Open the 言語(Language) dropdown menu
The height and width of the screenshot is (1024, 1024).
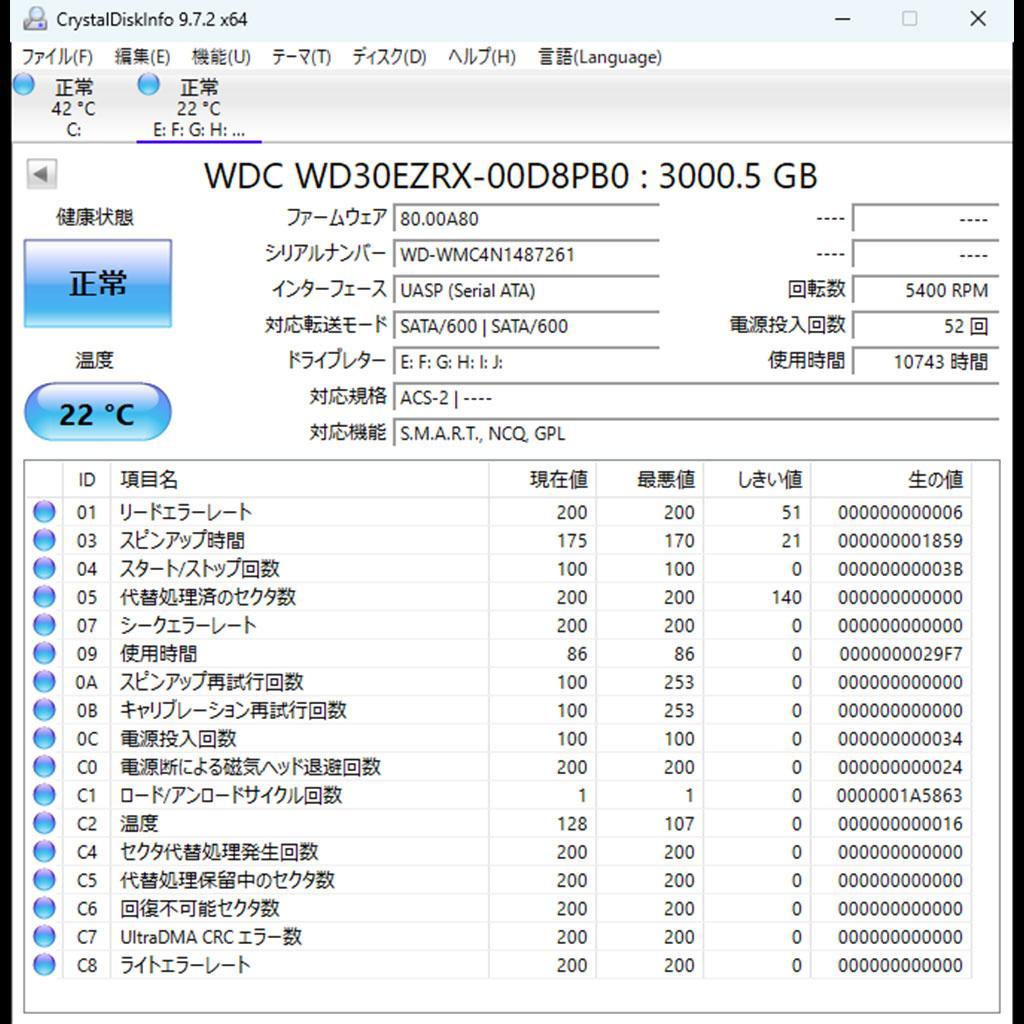click(x=600, y=57)
